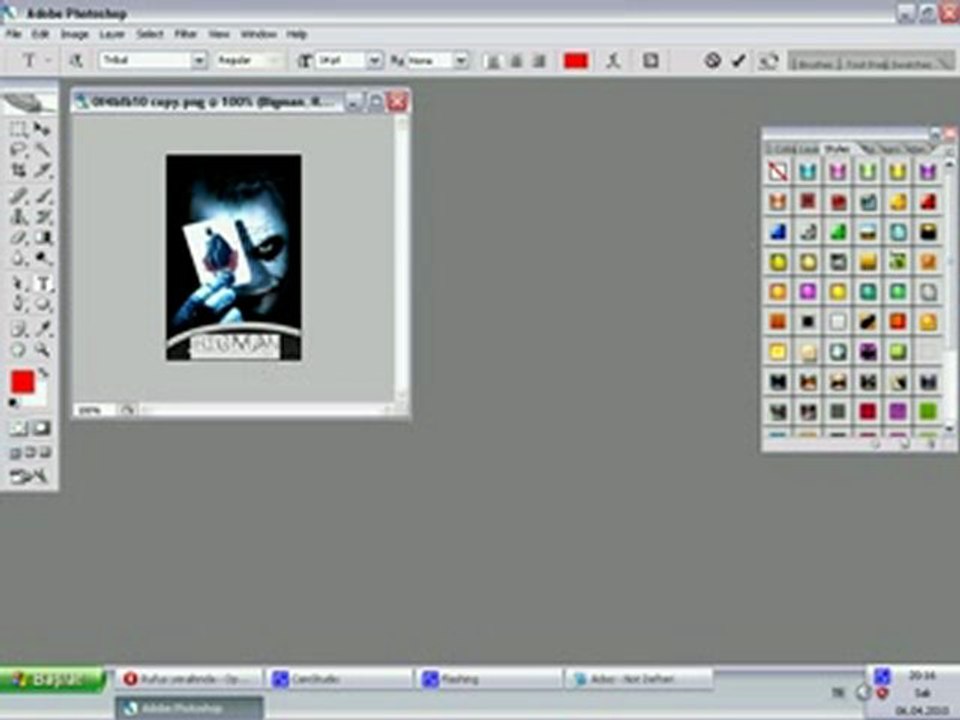Image resolution: width=960 pixels, height=720 pixels.
Task: Select the Path Selection tool
Action: coord(18,284)
